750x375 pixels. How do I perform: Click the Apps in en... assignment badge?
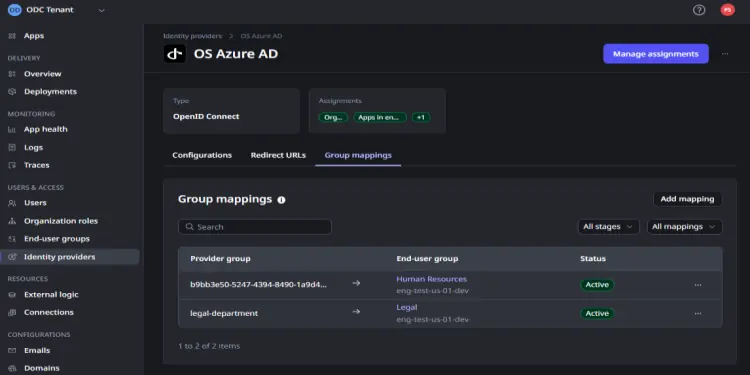[x=380, y=117]
